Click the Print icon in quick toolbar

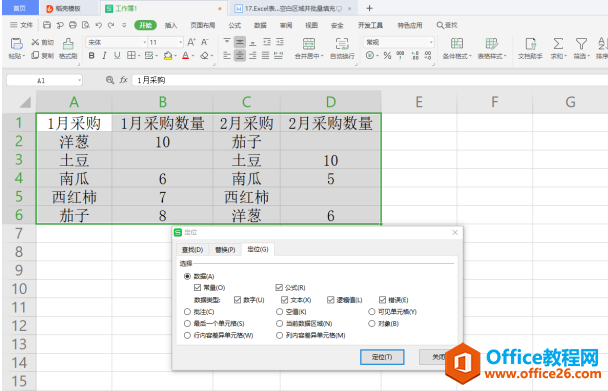(73, 25)
